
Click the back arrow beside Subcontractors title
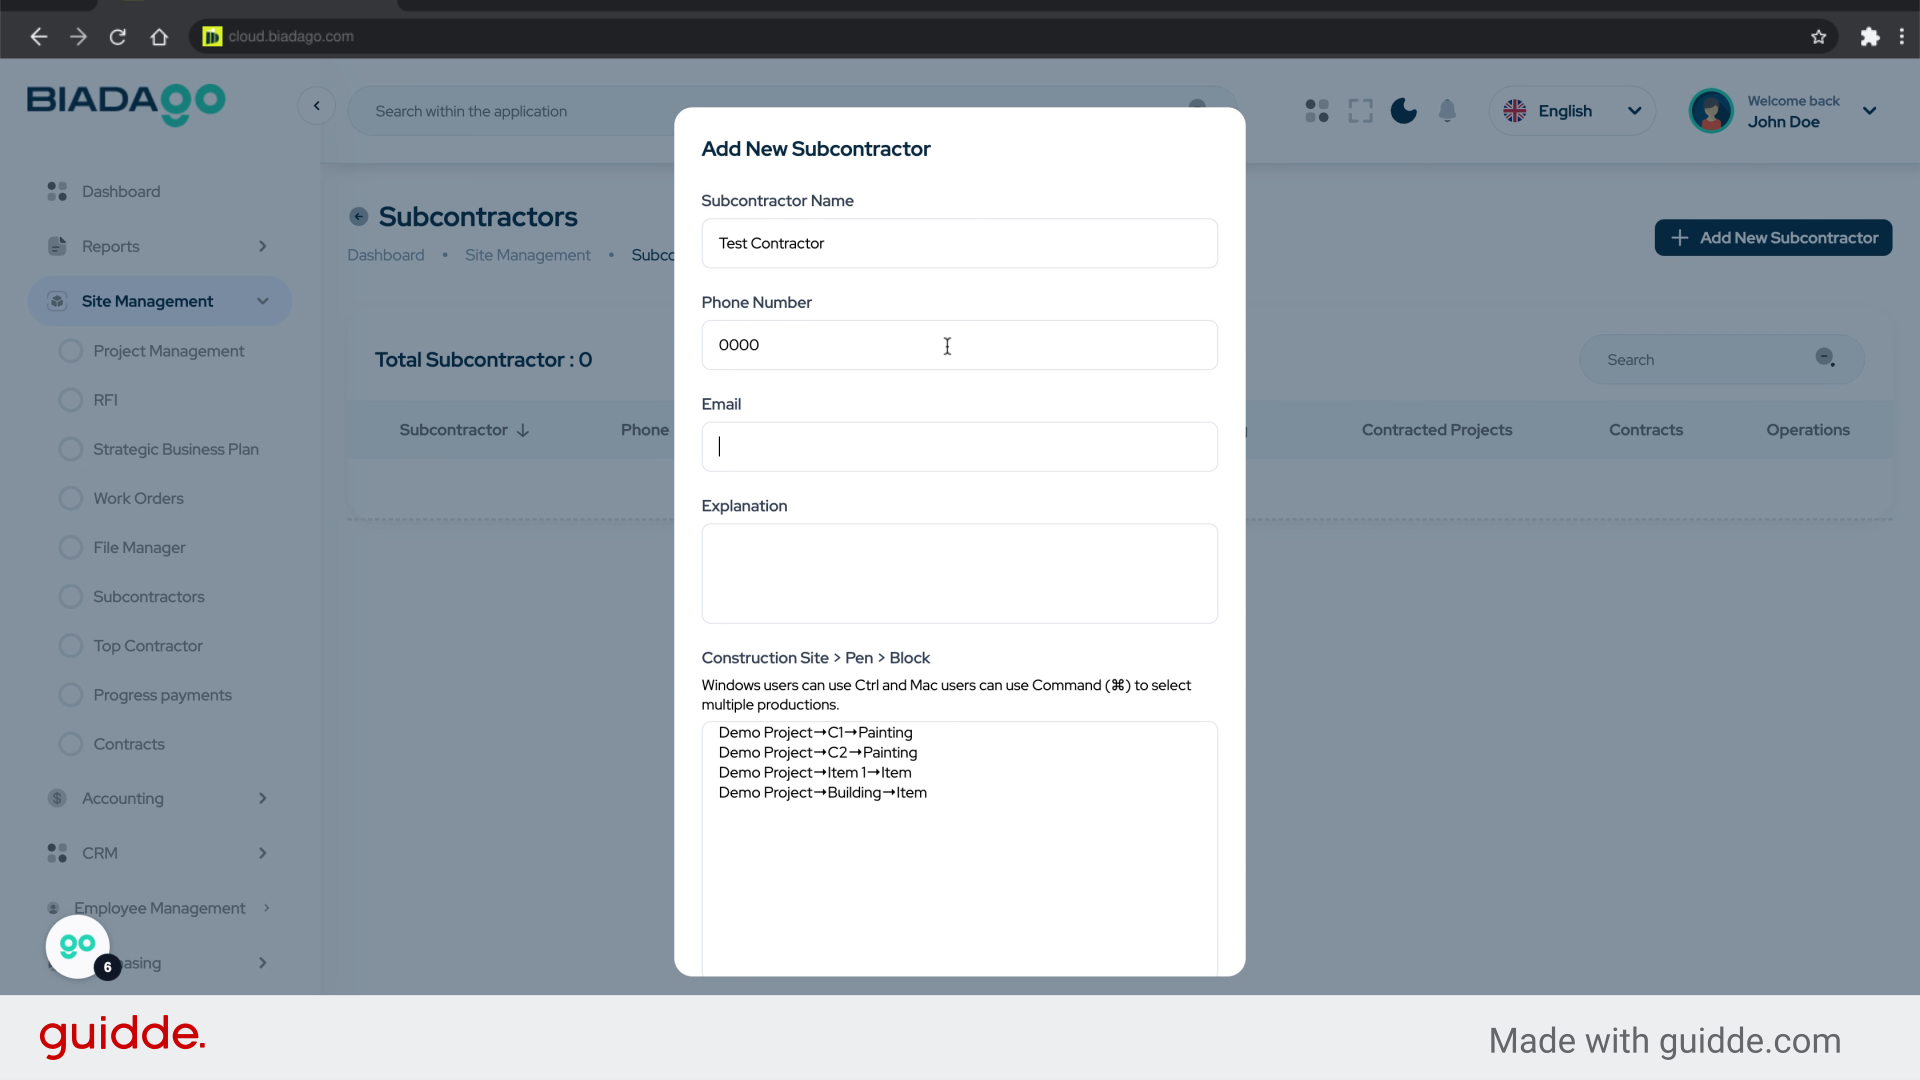click(x=358, y=216)
